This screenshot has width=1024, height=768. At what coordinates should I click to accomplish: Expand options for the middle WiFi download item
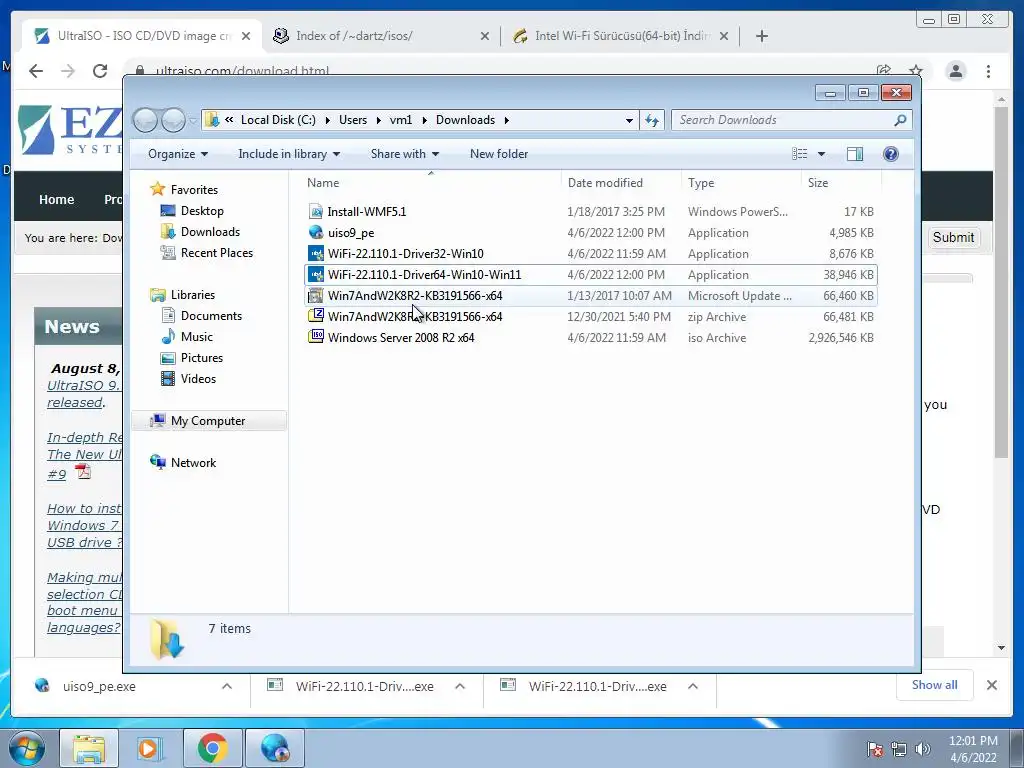click(x=460, y=686)
